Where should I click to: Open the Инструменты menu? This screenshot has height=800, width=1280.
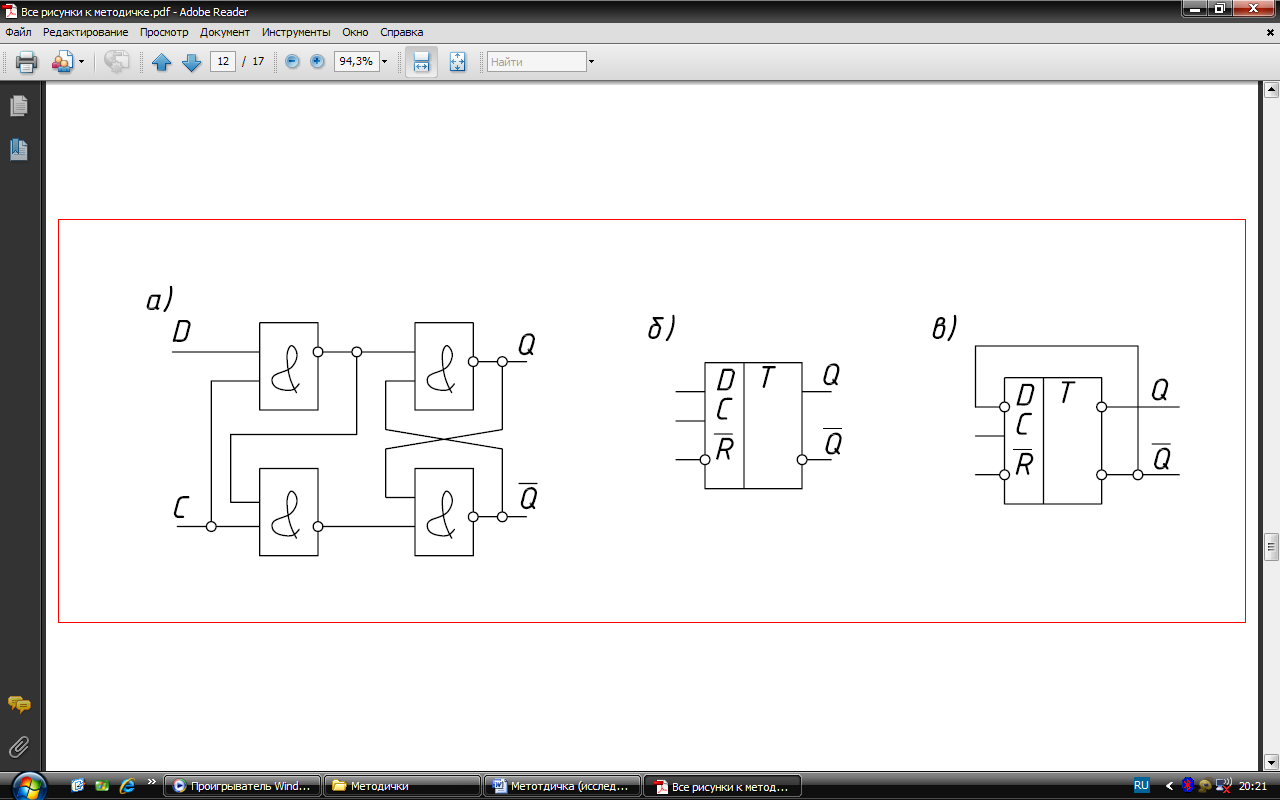296,32
